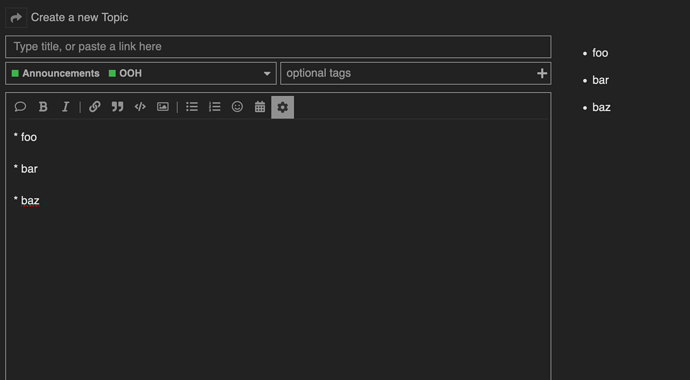Click the speech bubble icon in the toolbar
The image size is (690, 380).
pyautogui.click(x=20, y=107)
